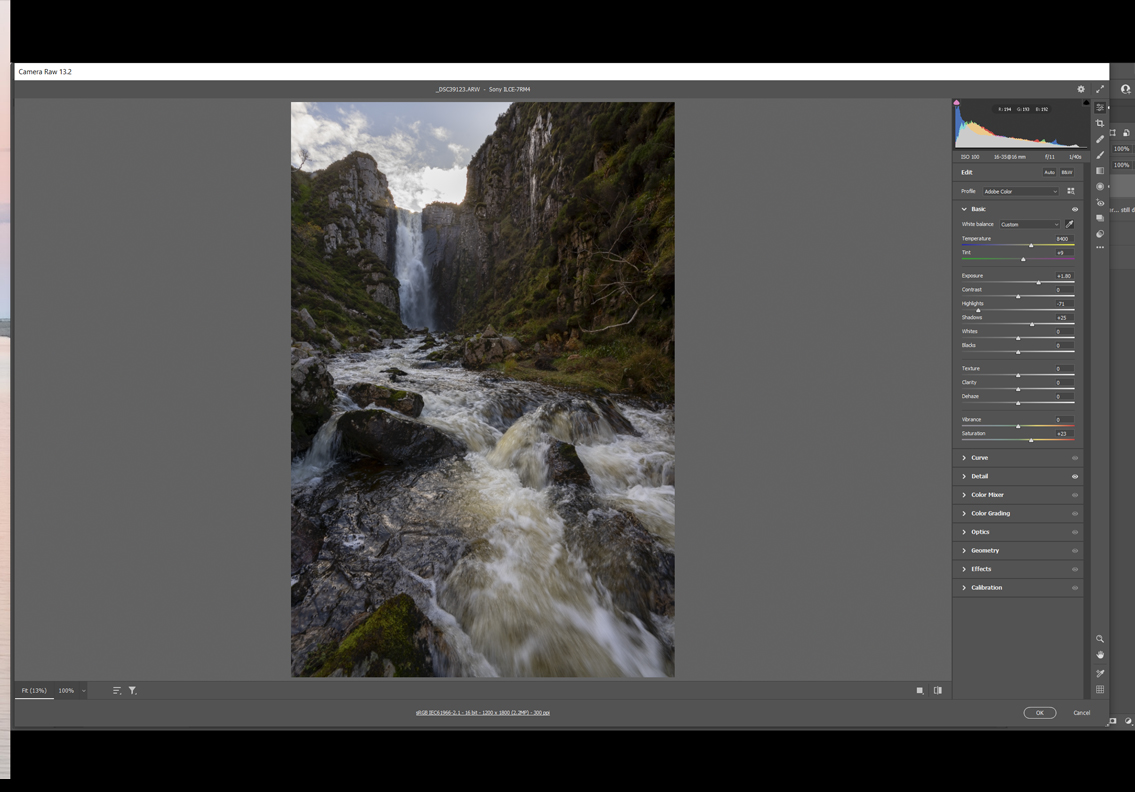The image size is (1135, 792).
Task: Expand the Geometry panel
Action: coord(984,550)
